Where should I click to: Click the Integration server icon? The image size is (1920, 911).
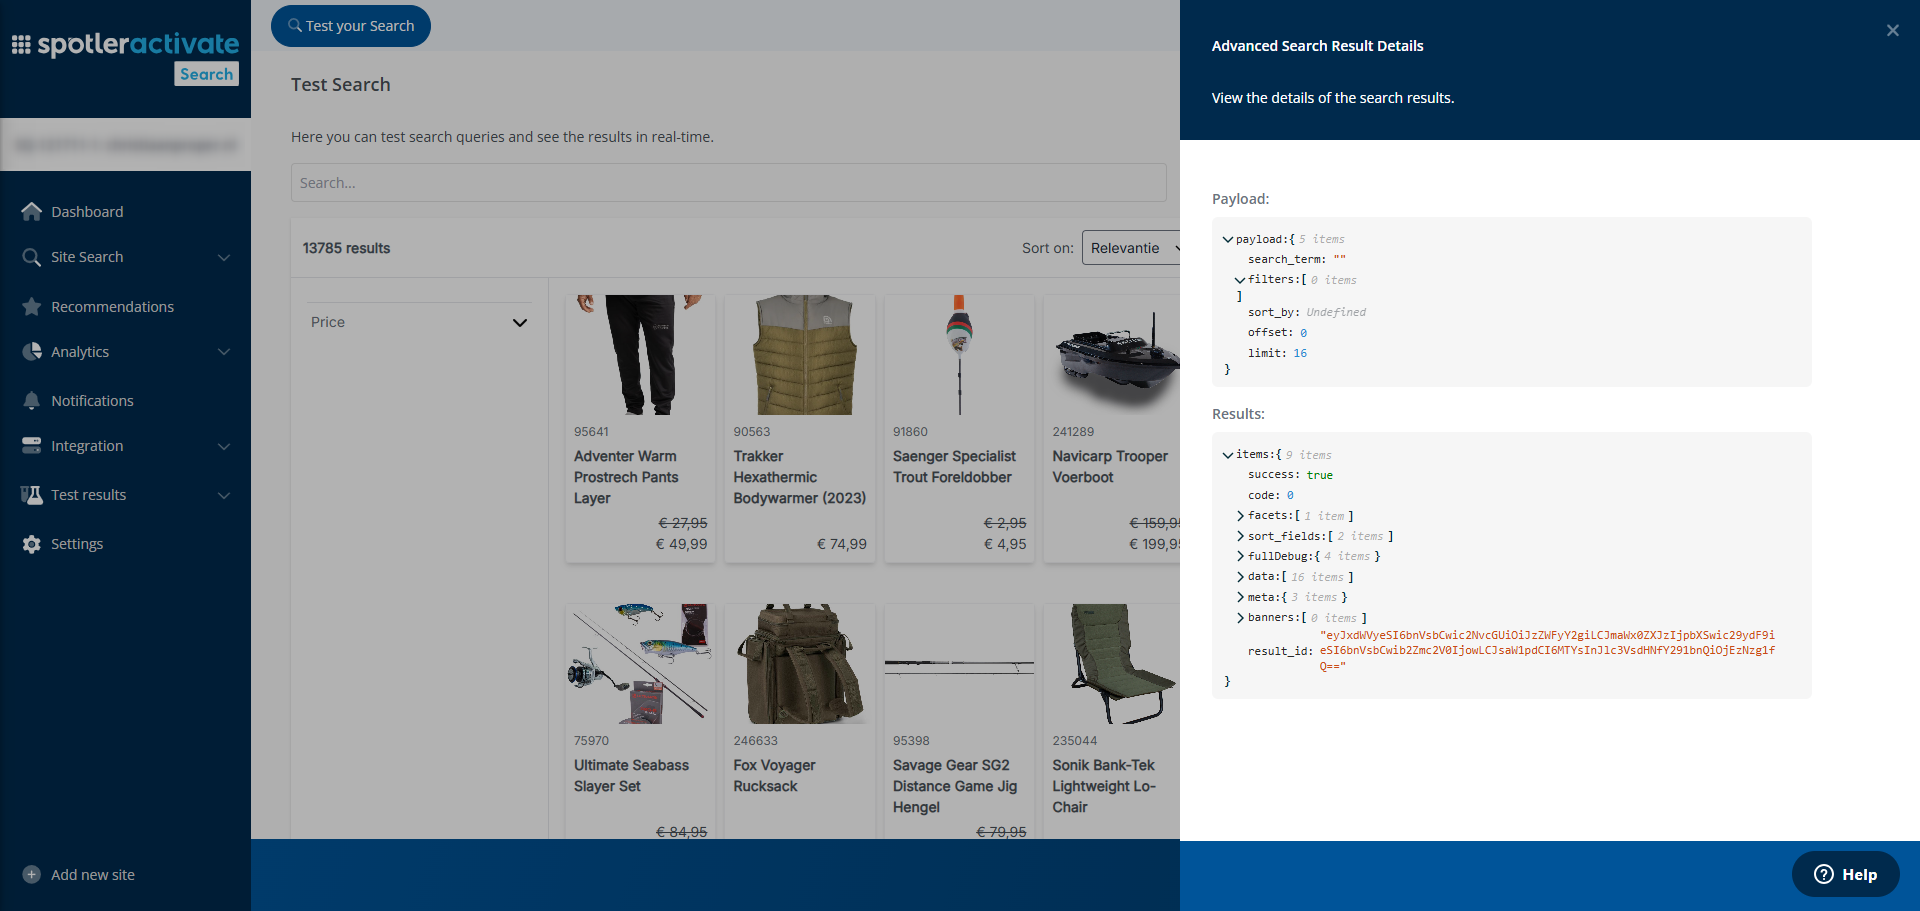[32, 446]
